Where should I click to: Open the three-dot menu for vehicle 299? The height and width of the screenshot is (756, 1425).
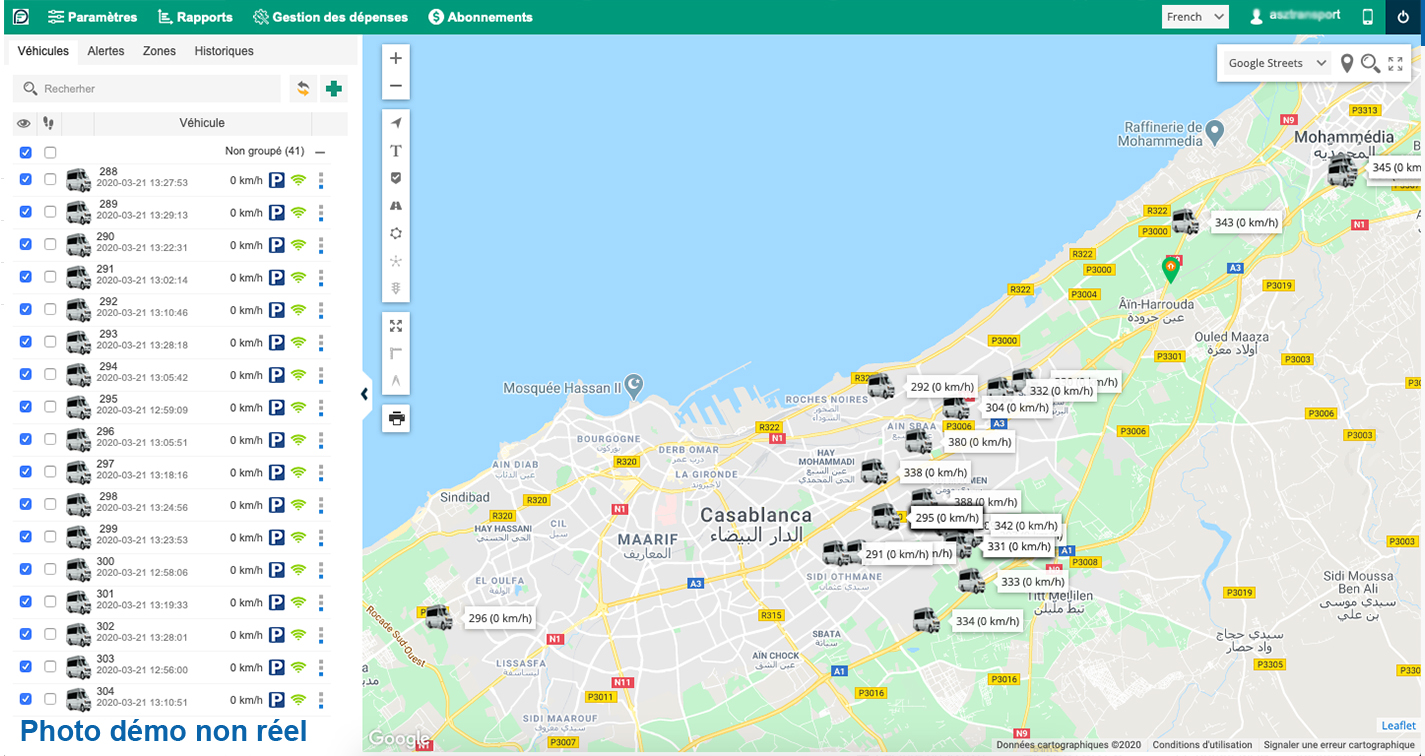pyautogui.click(x=321, y=538)
